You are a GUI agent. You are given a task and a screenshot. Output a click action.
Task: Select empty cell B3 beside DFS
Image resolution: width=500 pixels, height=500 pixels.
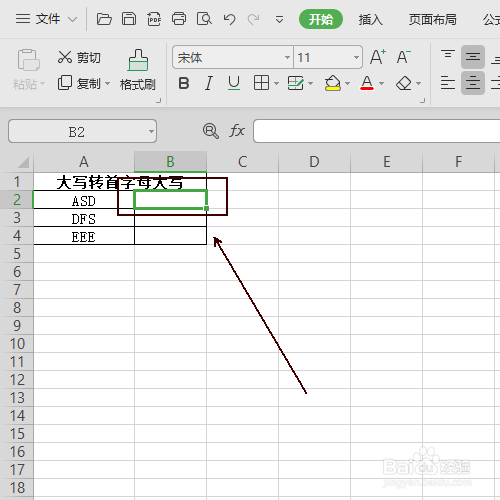pos(170,218)
